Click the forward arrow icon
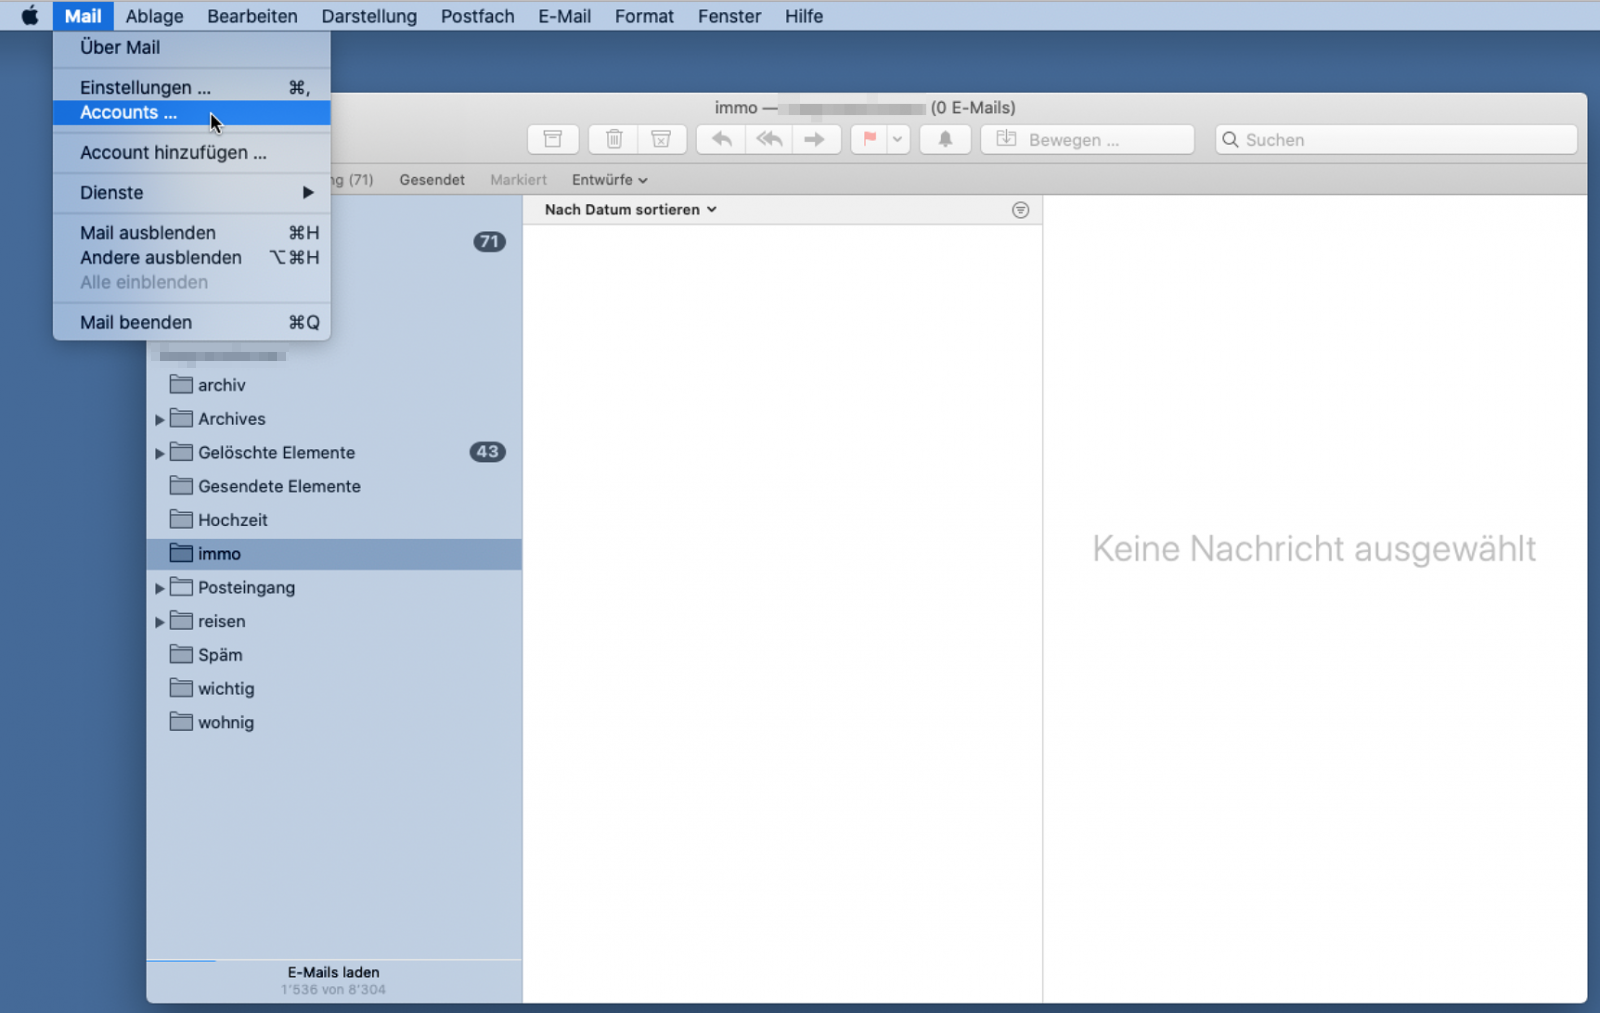Screen dimensions: 1600x1013 click(815, 139)
